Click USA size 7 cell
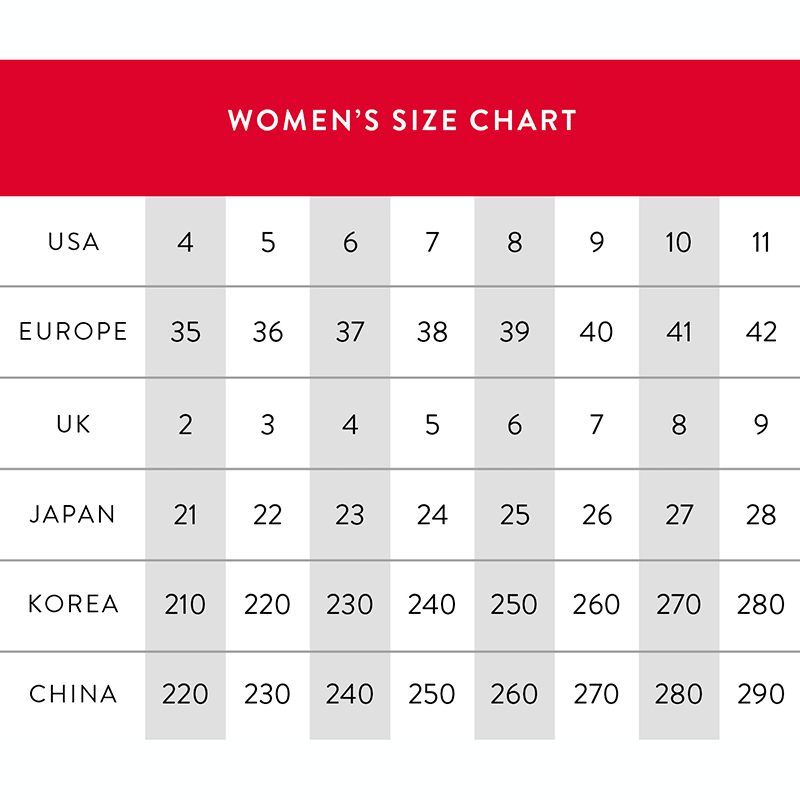The width and height of the screenshot is (800, 800). [432, 242]
